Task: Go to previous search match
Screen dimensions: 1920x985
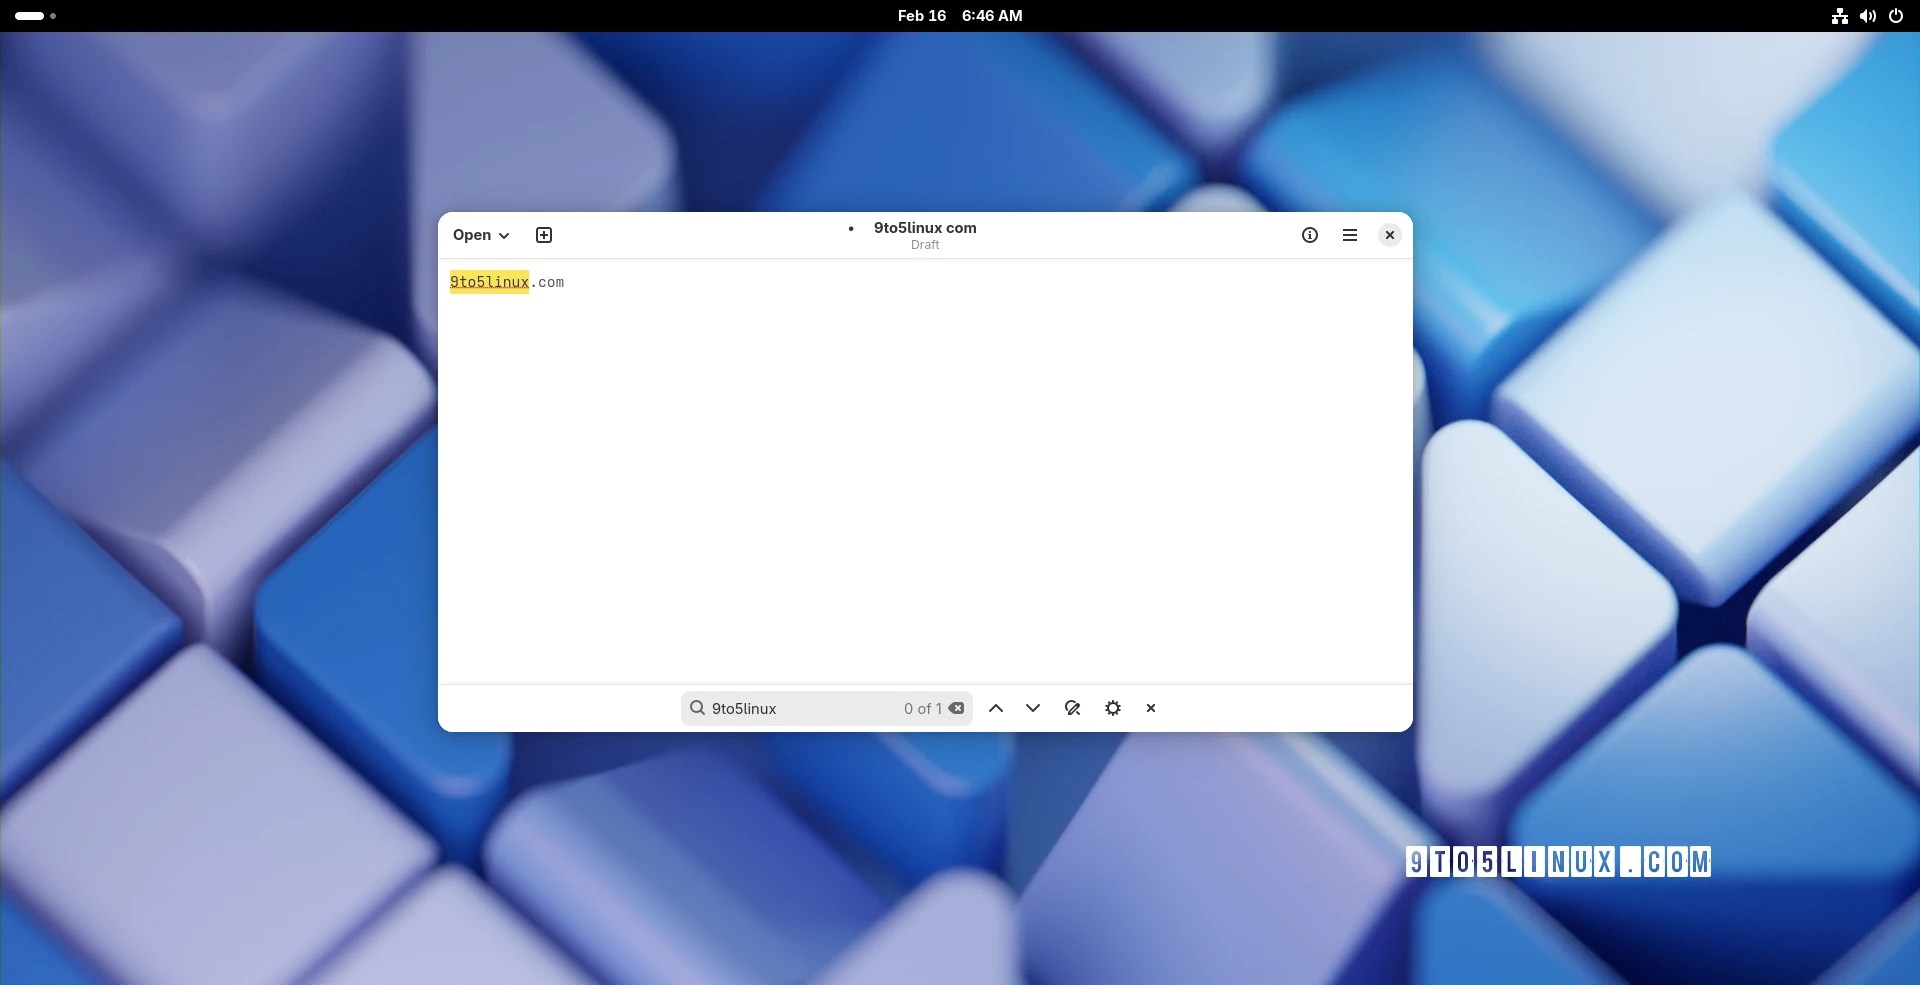Action: [996, 708]
